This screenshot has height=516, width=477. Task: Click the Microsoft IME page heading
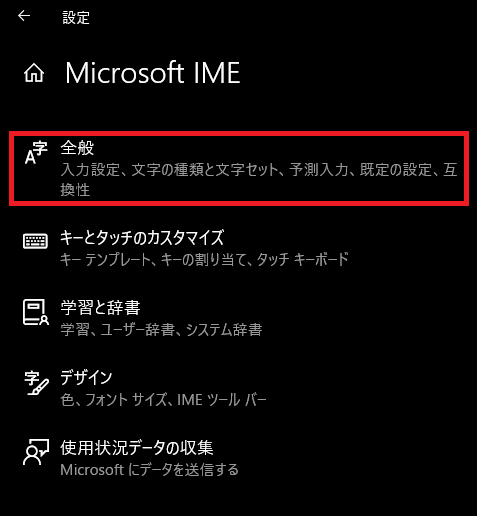(x=153, y=73)
